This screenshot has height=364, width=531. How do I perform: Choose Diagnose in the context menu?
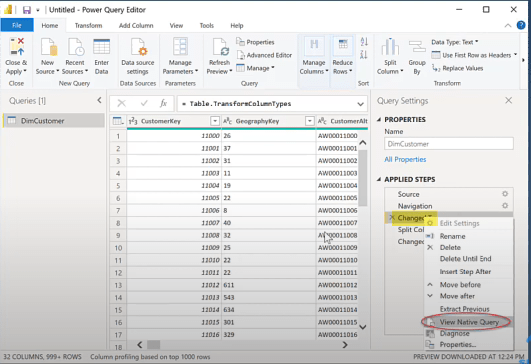click(x=469, y=334)
